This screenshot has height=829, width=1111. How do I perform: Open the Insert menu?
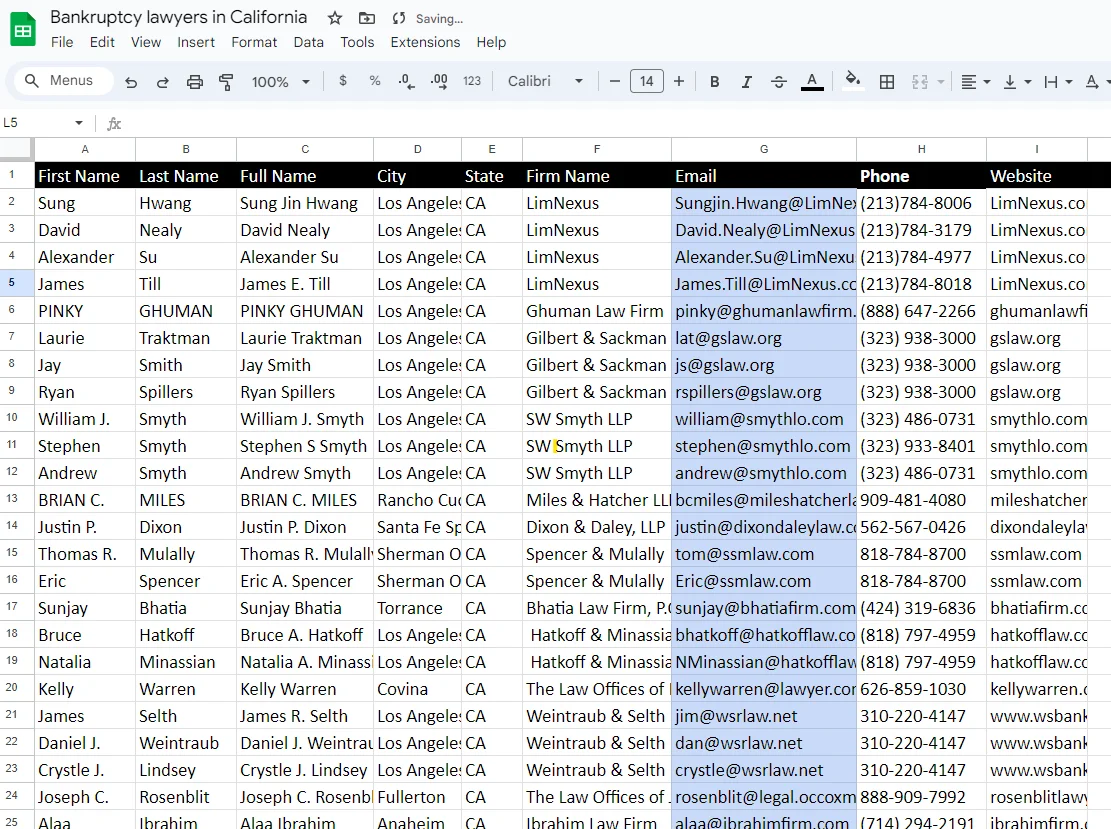pos(196,43)
